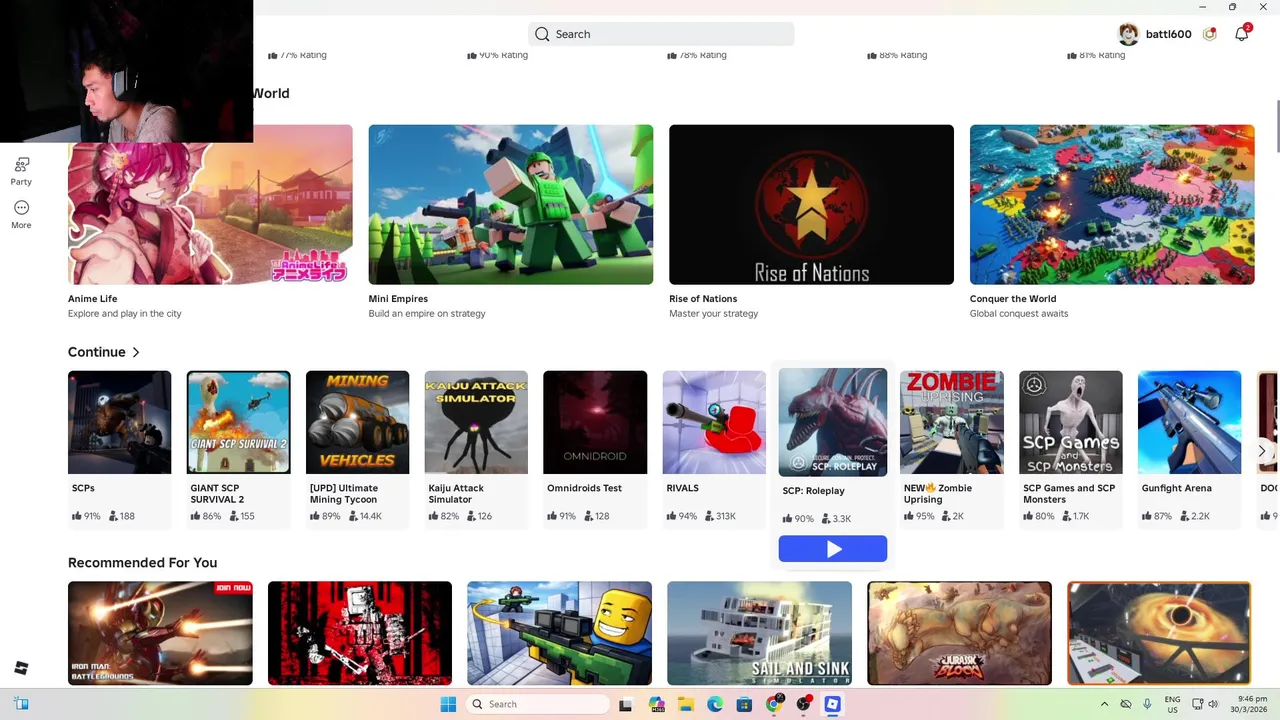Click the Recommended For You heading
1280x720 pixels.
pos(142,563)
